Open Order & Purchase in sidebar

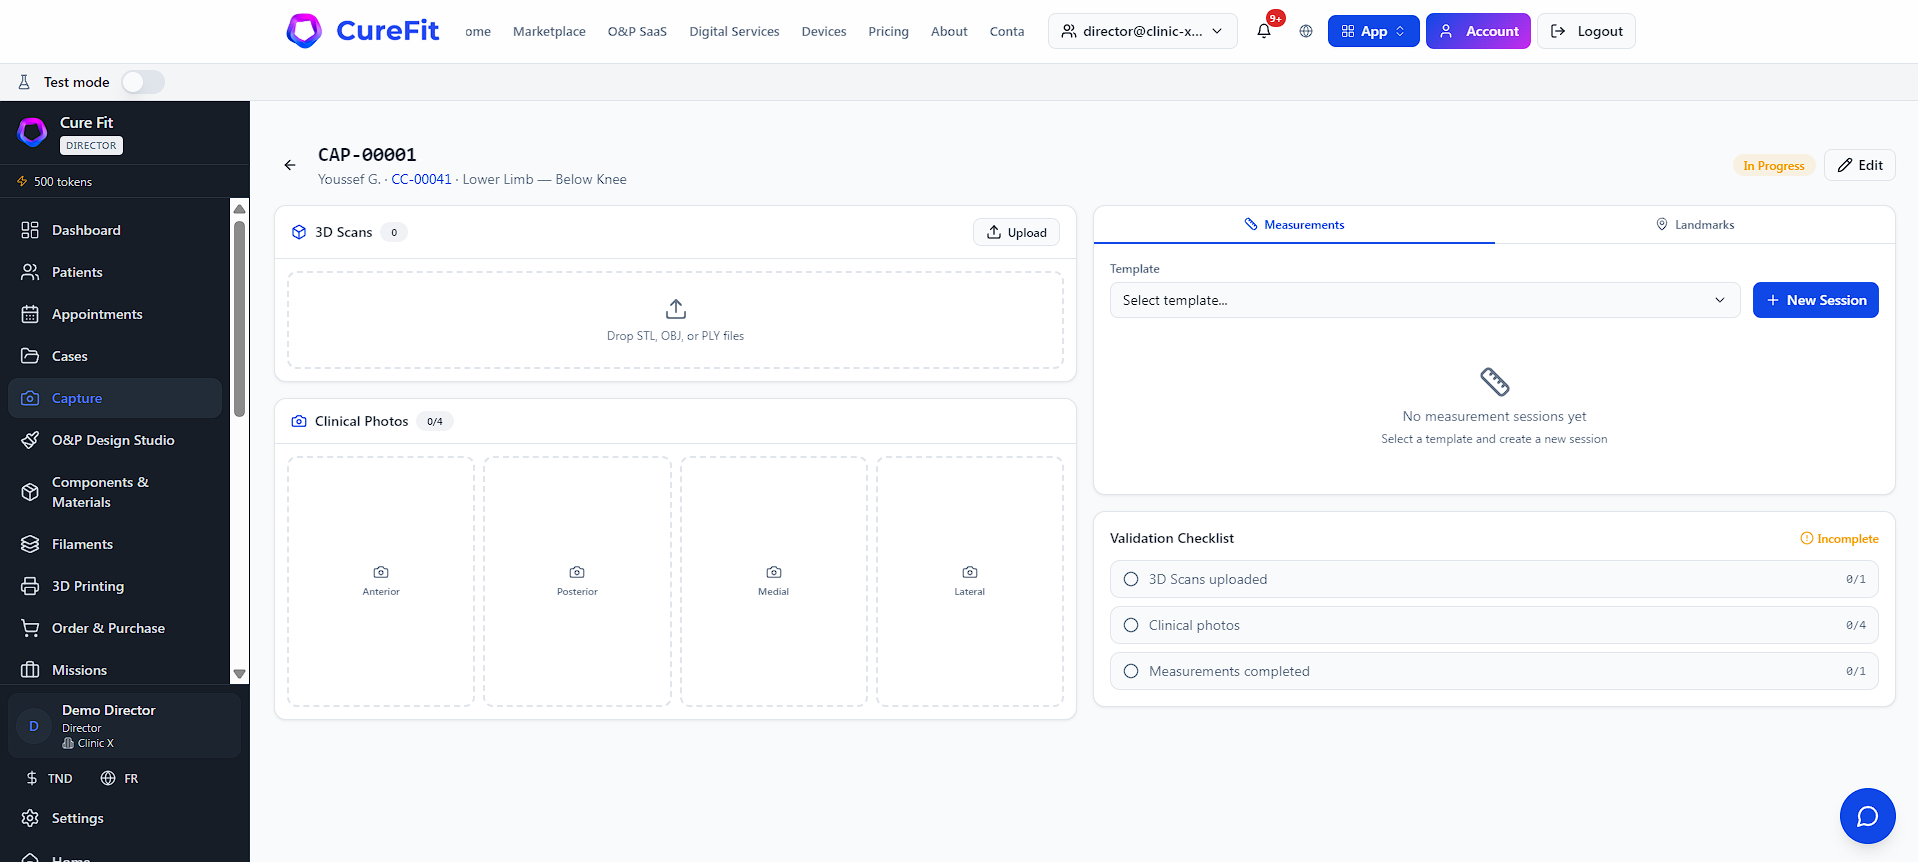(115, 628)
